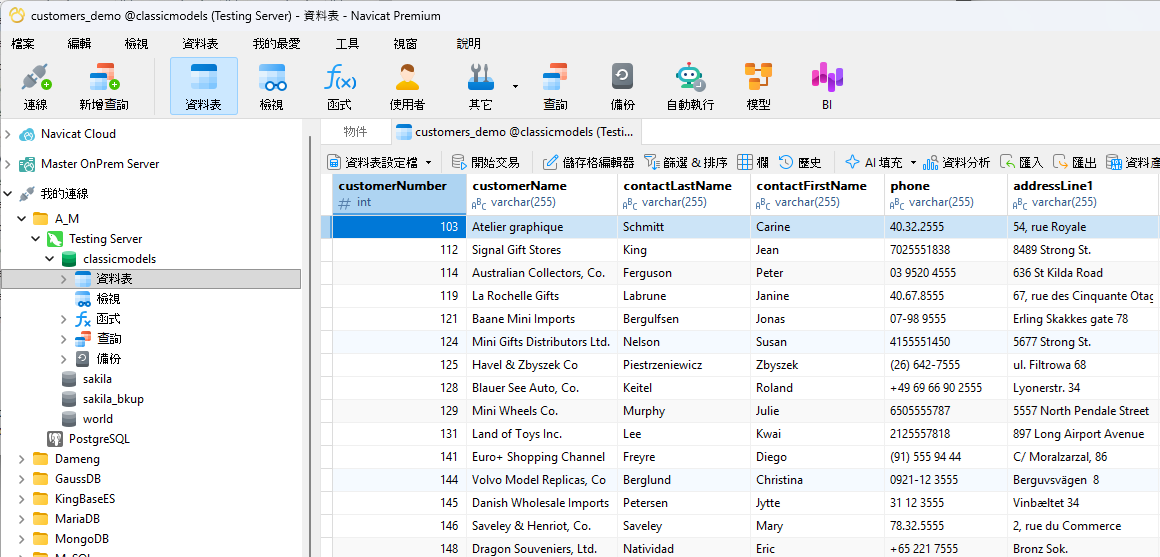Viewport: 1160px width, 557px height.
Task: Open the 編輯 menu
Action: coord(79,44)
